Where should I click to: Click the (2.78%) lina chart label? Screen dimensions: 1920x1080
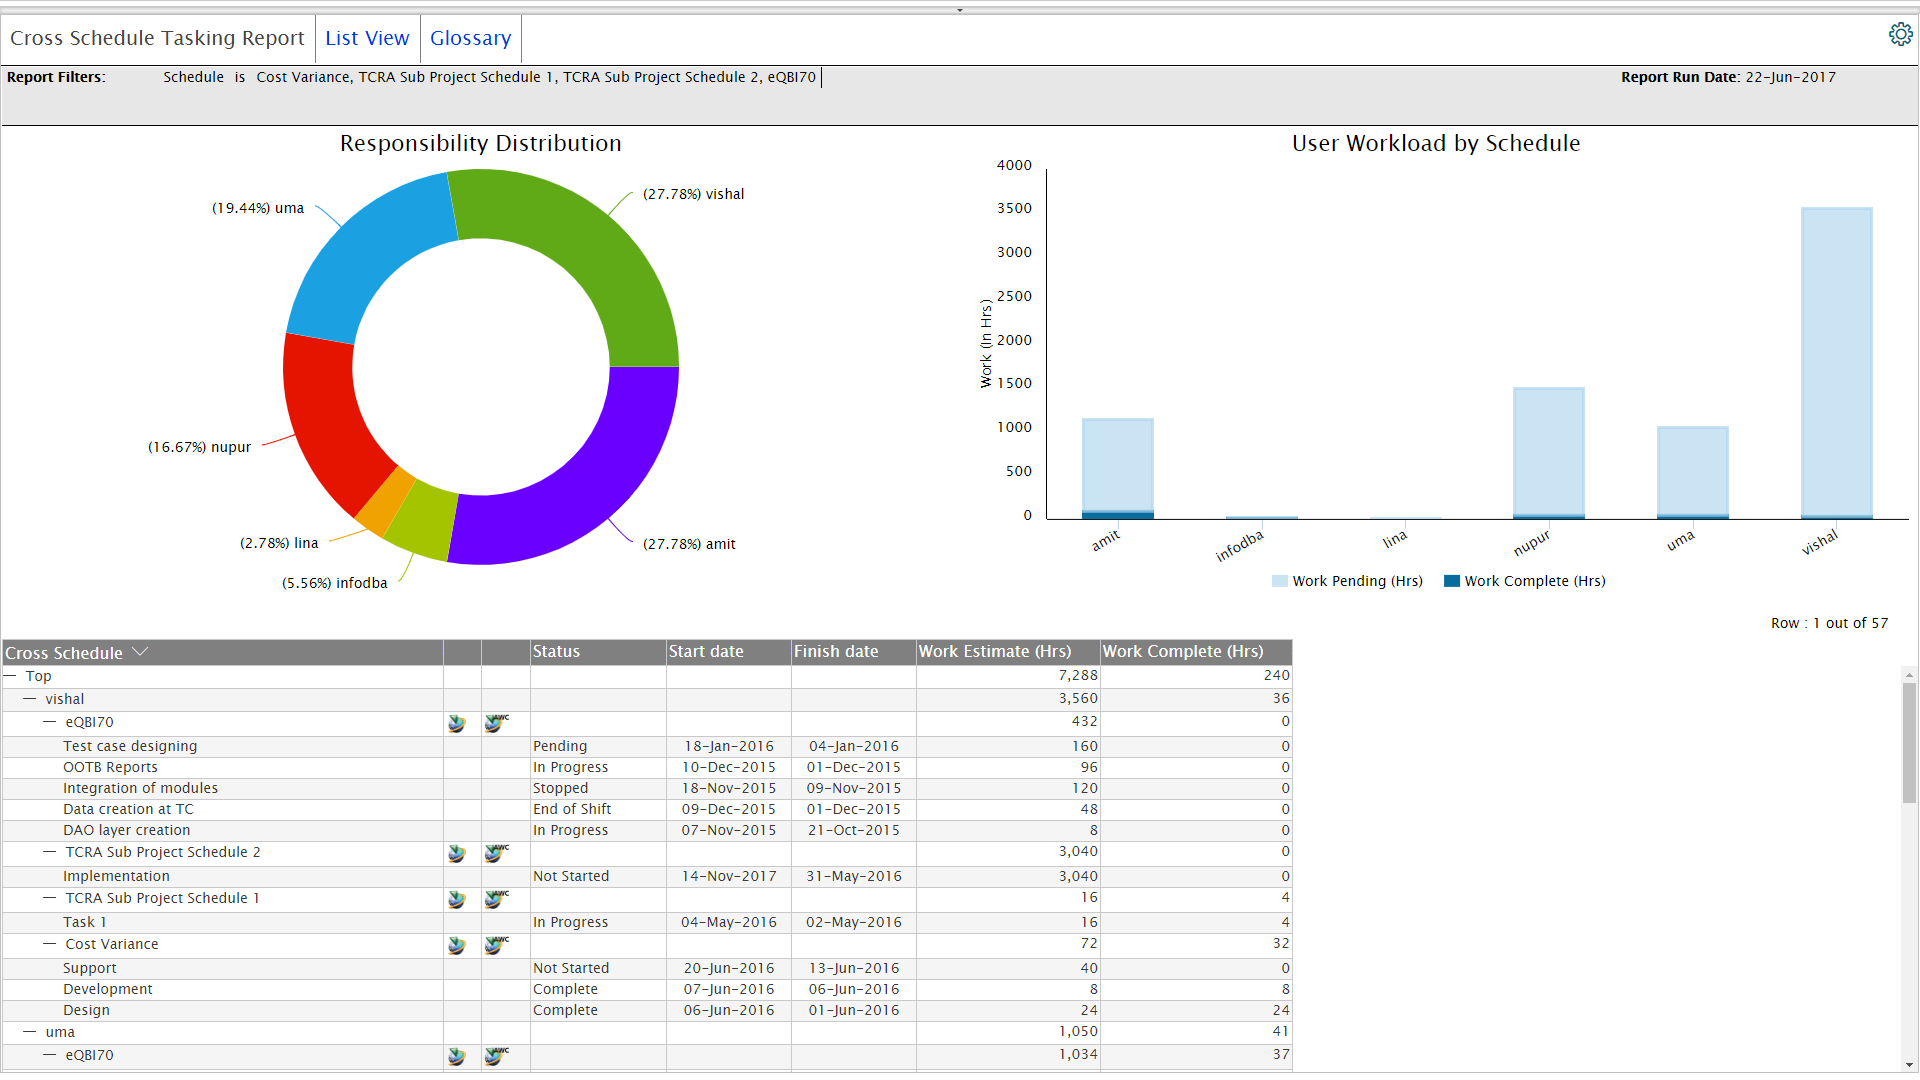[x=279, y=543]
